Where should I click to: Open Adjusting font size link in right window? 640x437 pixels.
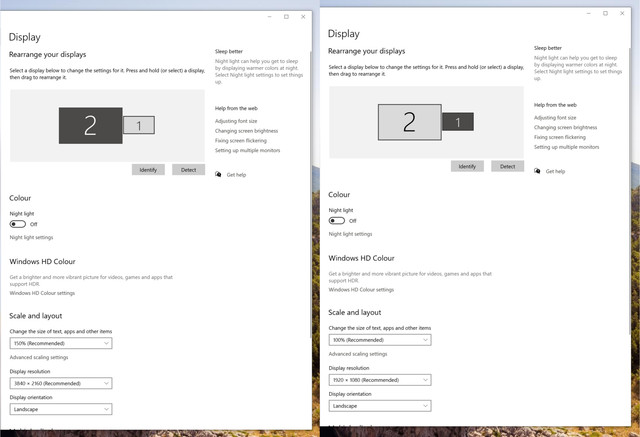(555, 118)
